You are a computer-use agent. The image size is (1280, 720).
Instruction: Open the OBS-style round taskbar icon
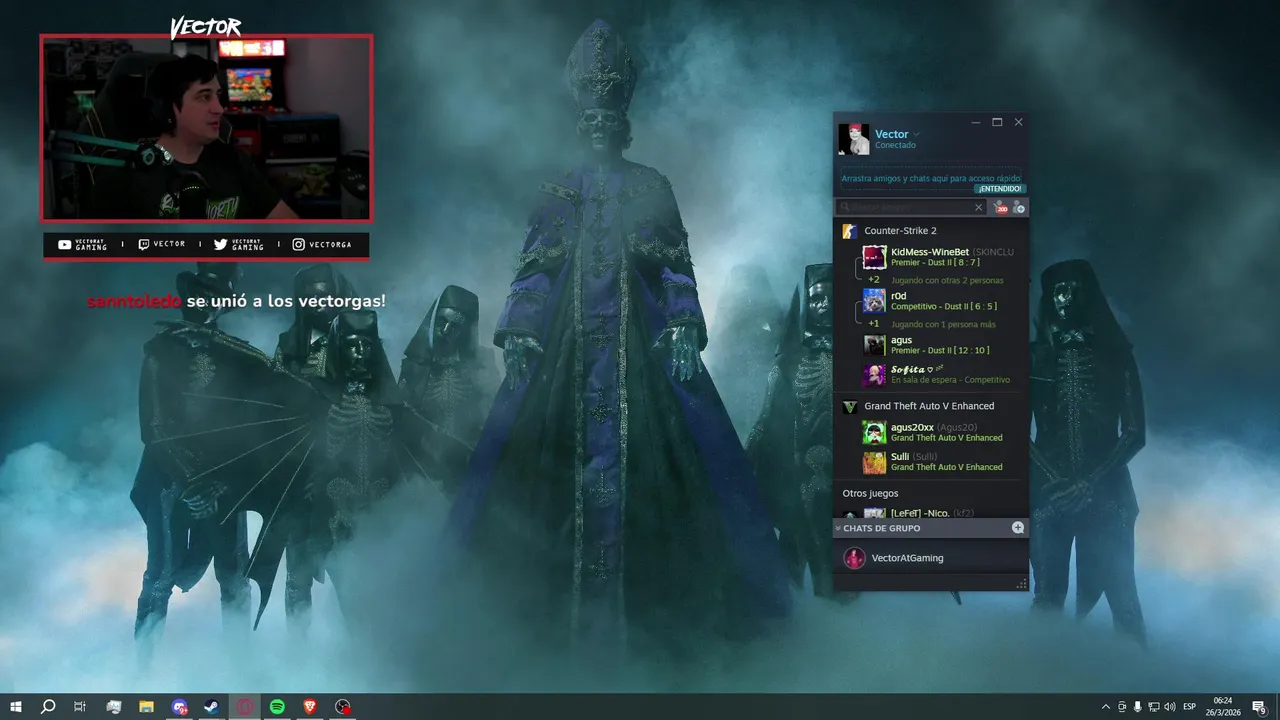tap(343, 707)
